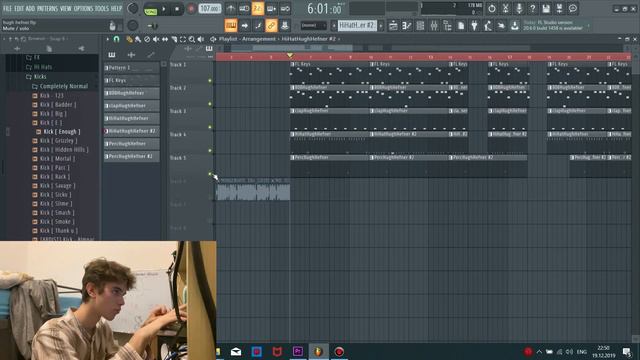
Task: Toggle the highlighted link/chain mode button
Action: coord(271,26)
